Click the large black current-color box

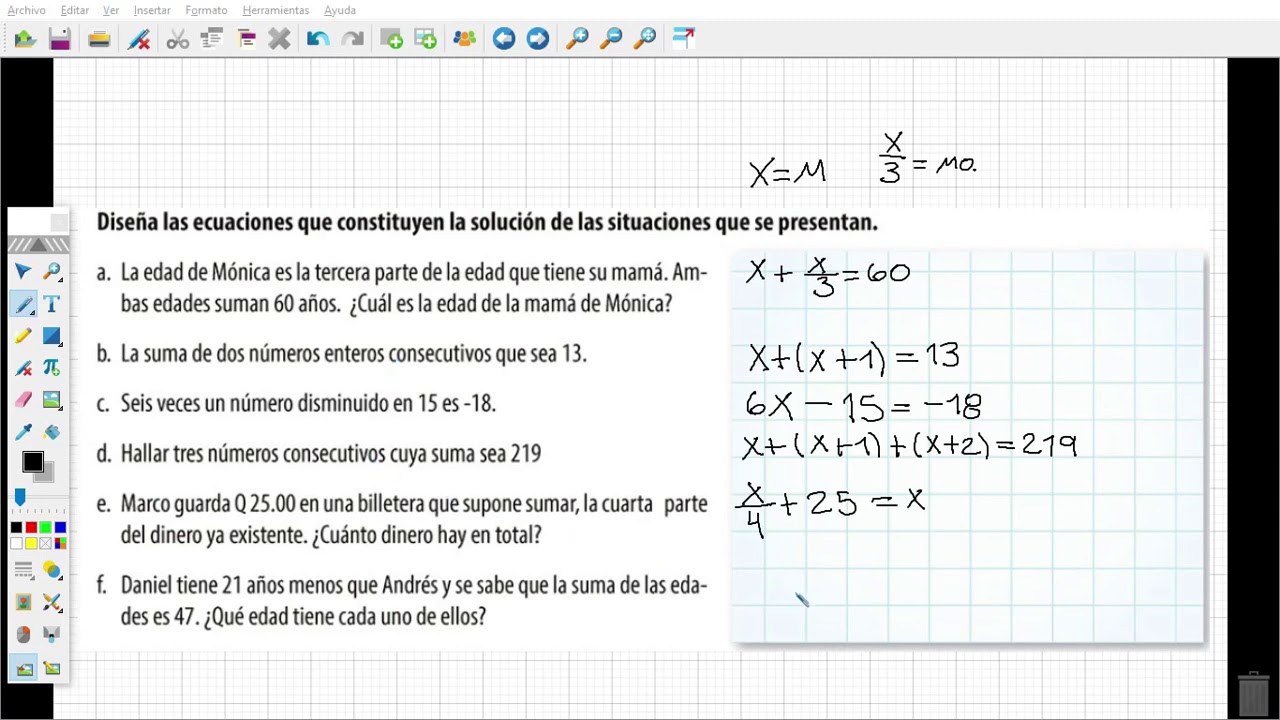click(x=33, y=462)
